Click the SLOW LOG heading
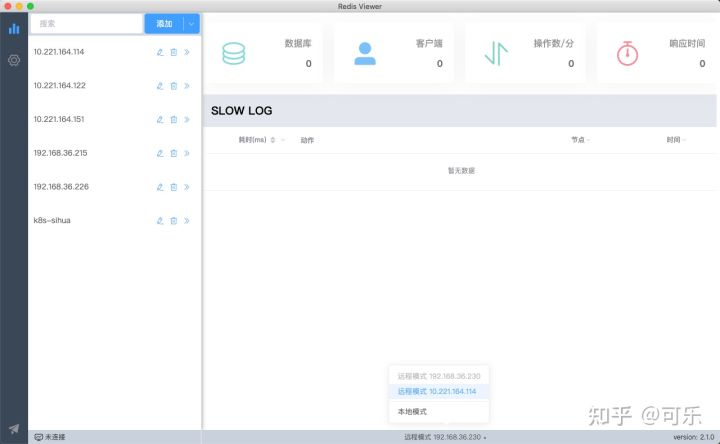The height and width of the screenshot is (444, 720). coord(242,111)
